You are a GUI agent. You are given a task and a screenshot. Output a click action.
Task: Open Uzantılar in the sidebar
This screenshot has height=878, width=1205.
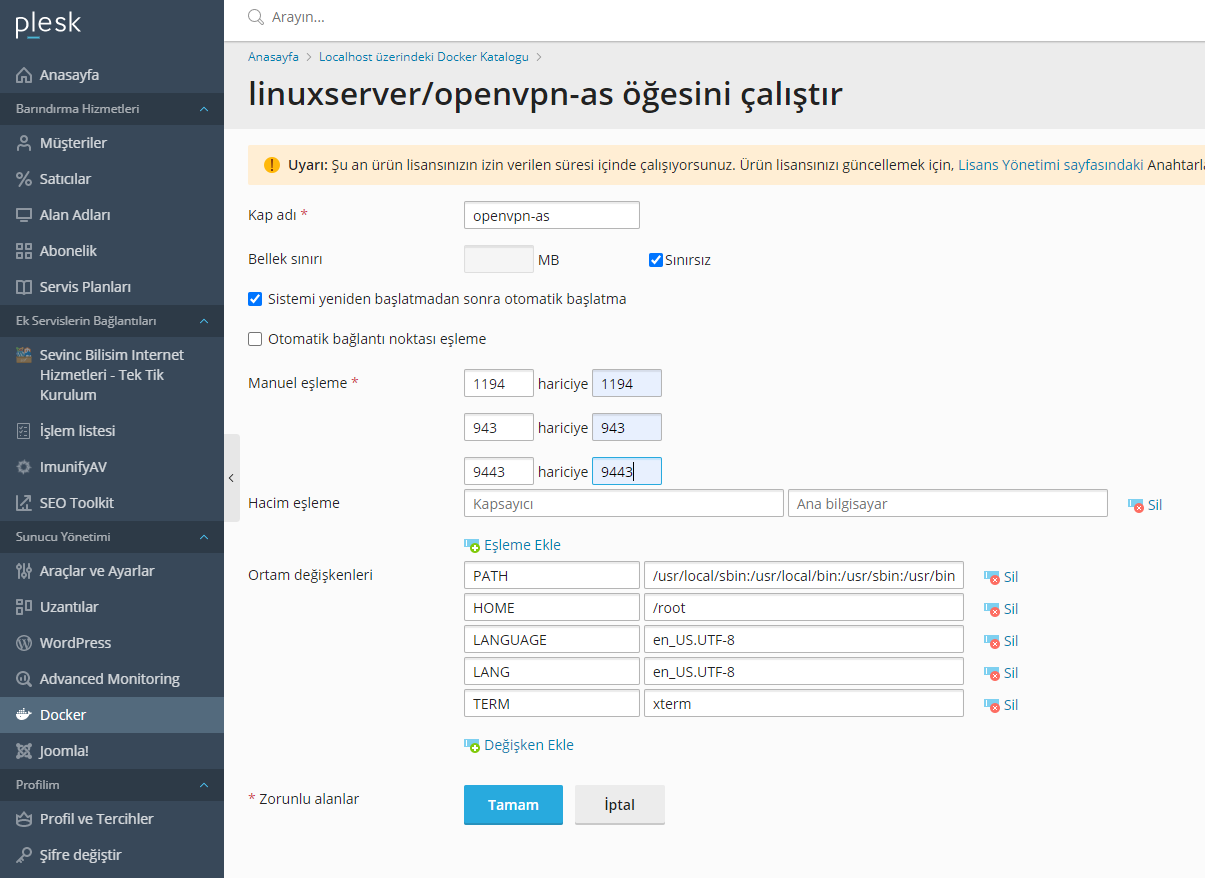click(x=112, y=607)
